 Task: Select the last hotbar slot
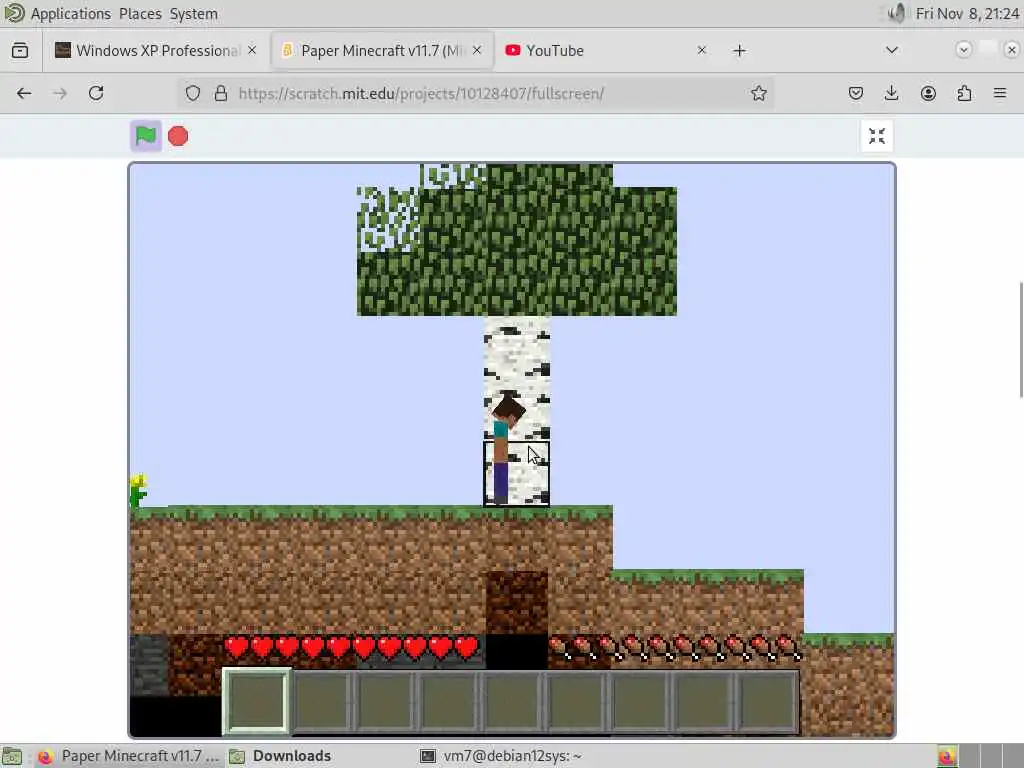click(x=767, y=702)
